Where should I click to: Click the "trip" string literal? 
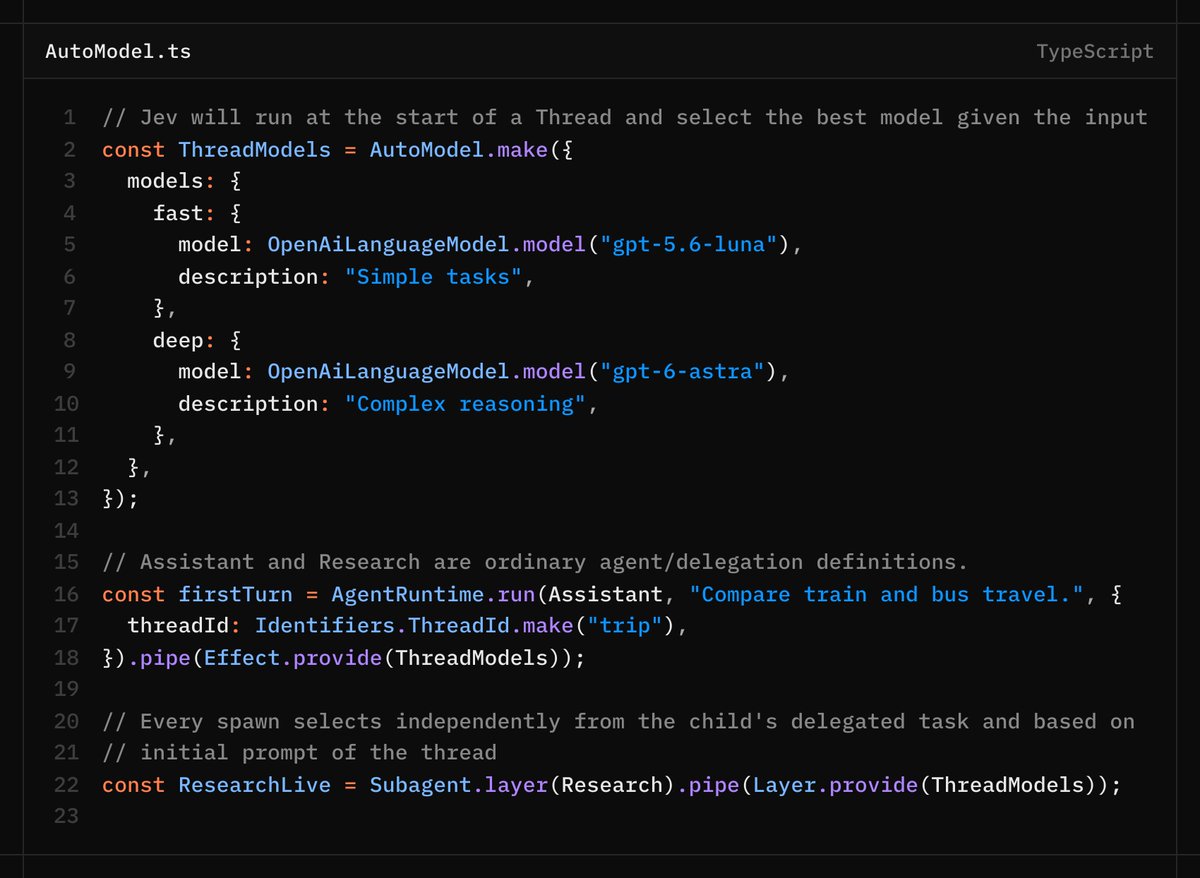[x=625, y=627]
